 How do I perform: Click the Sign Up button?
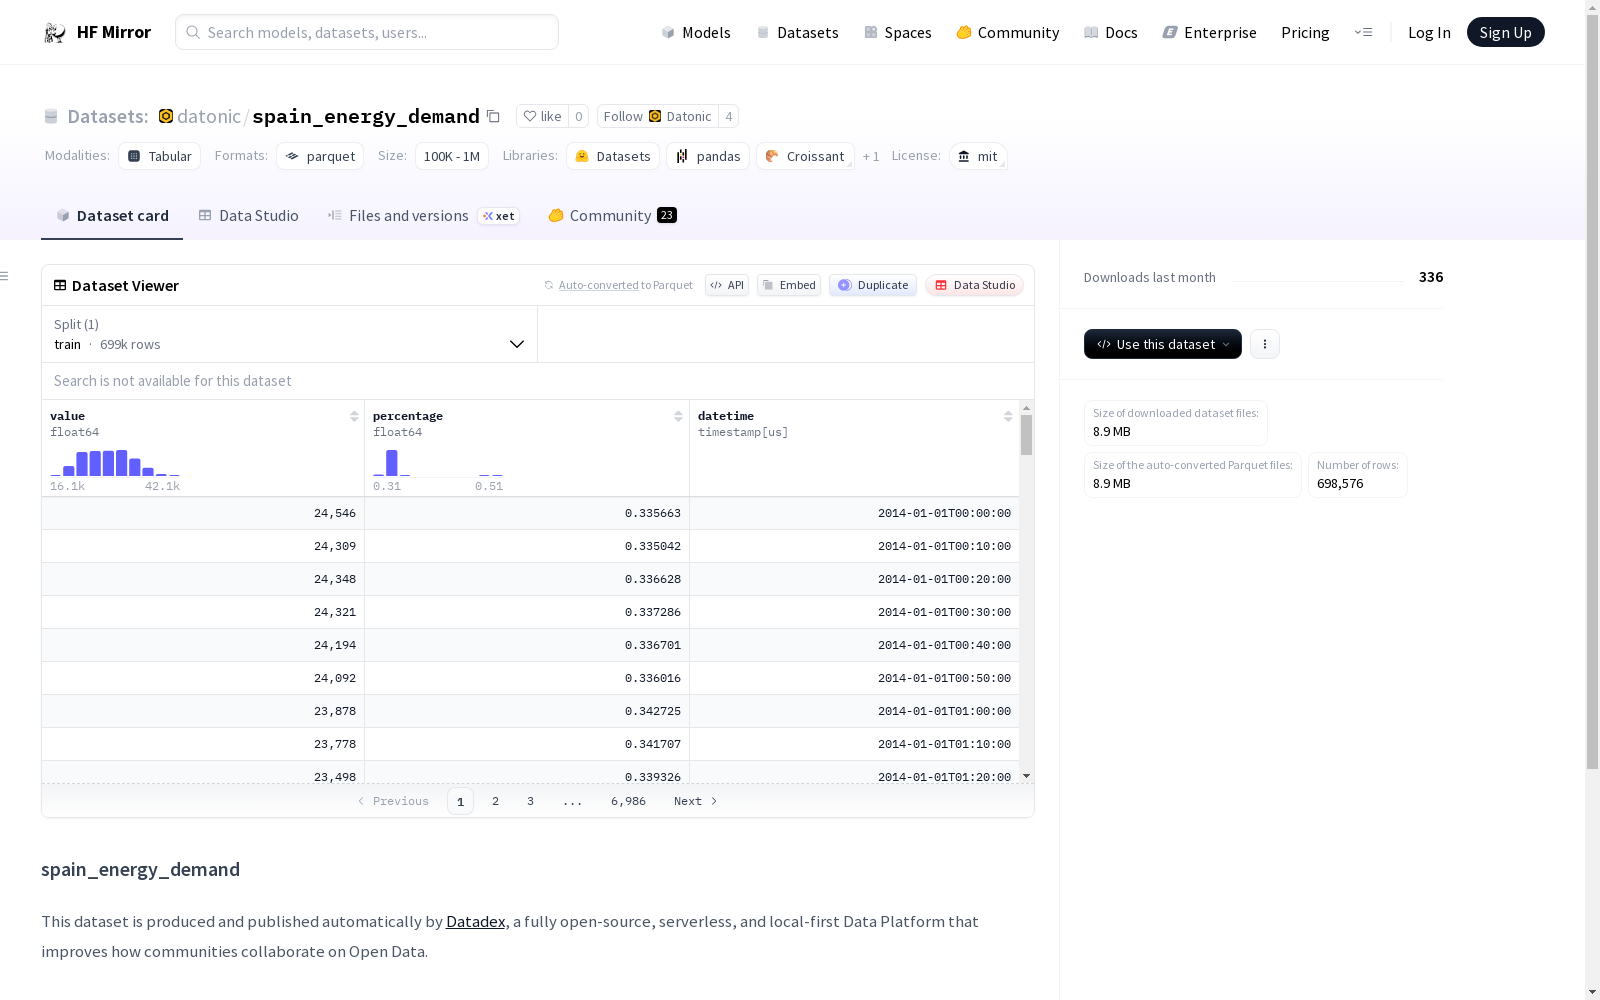tap(1506, 32)
